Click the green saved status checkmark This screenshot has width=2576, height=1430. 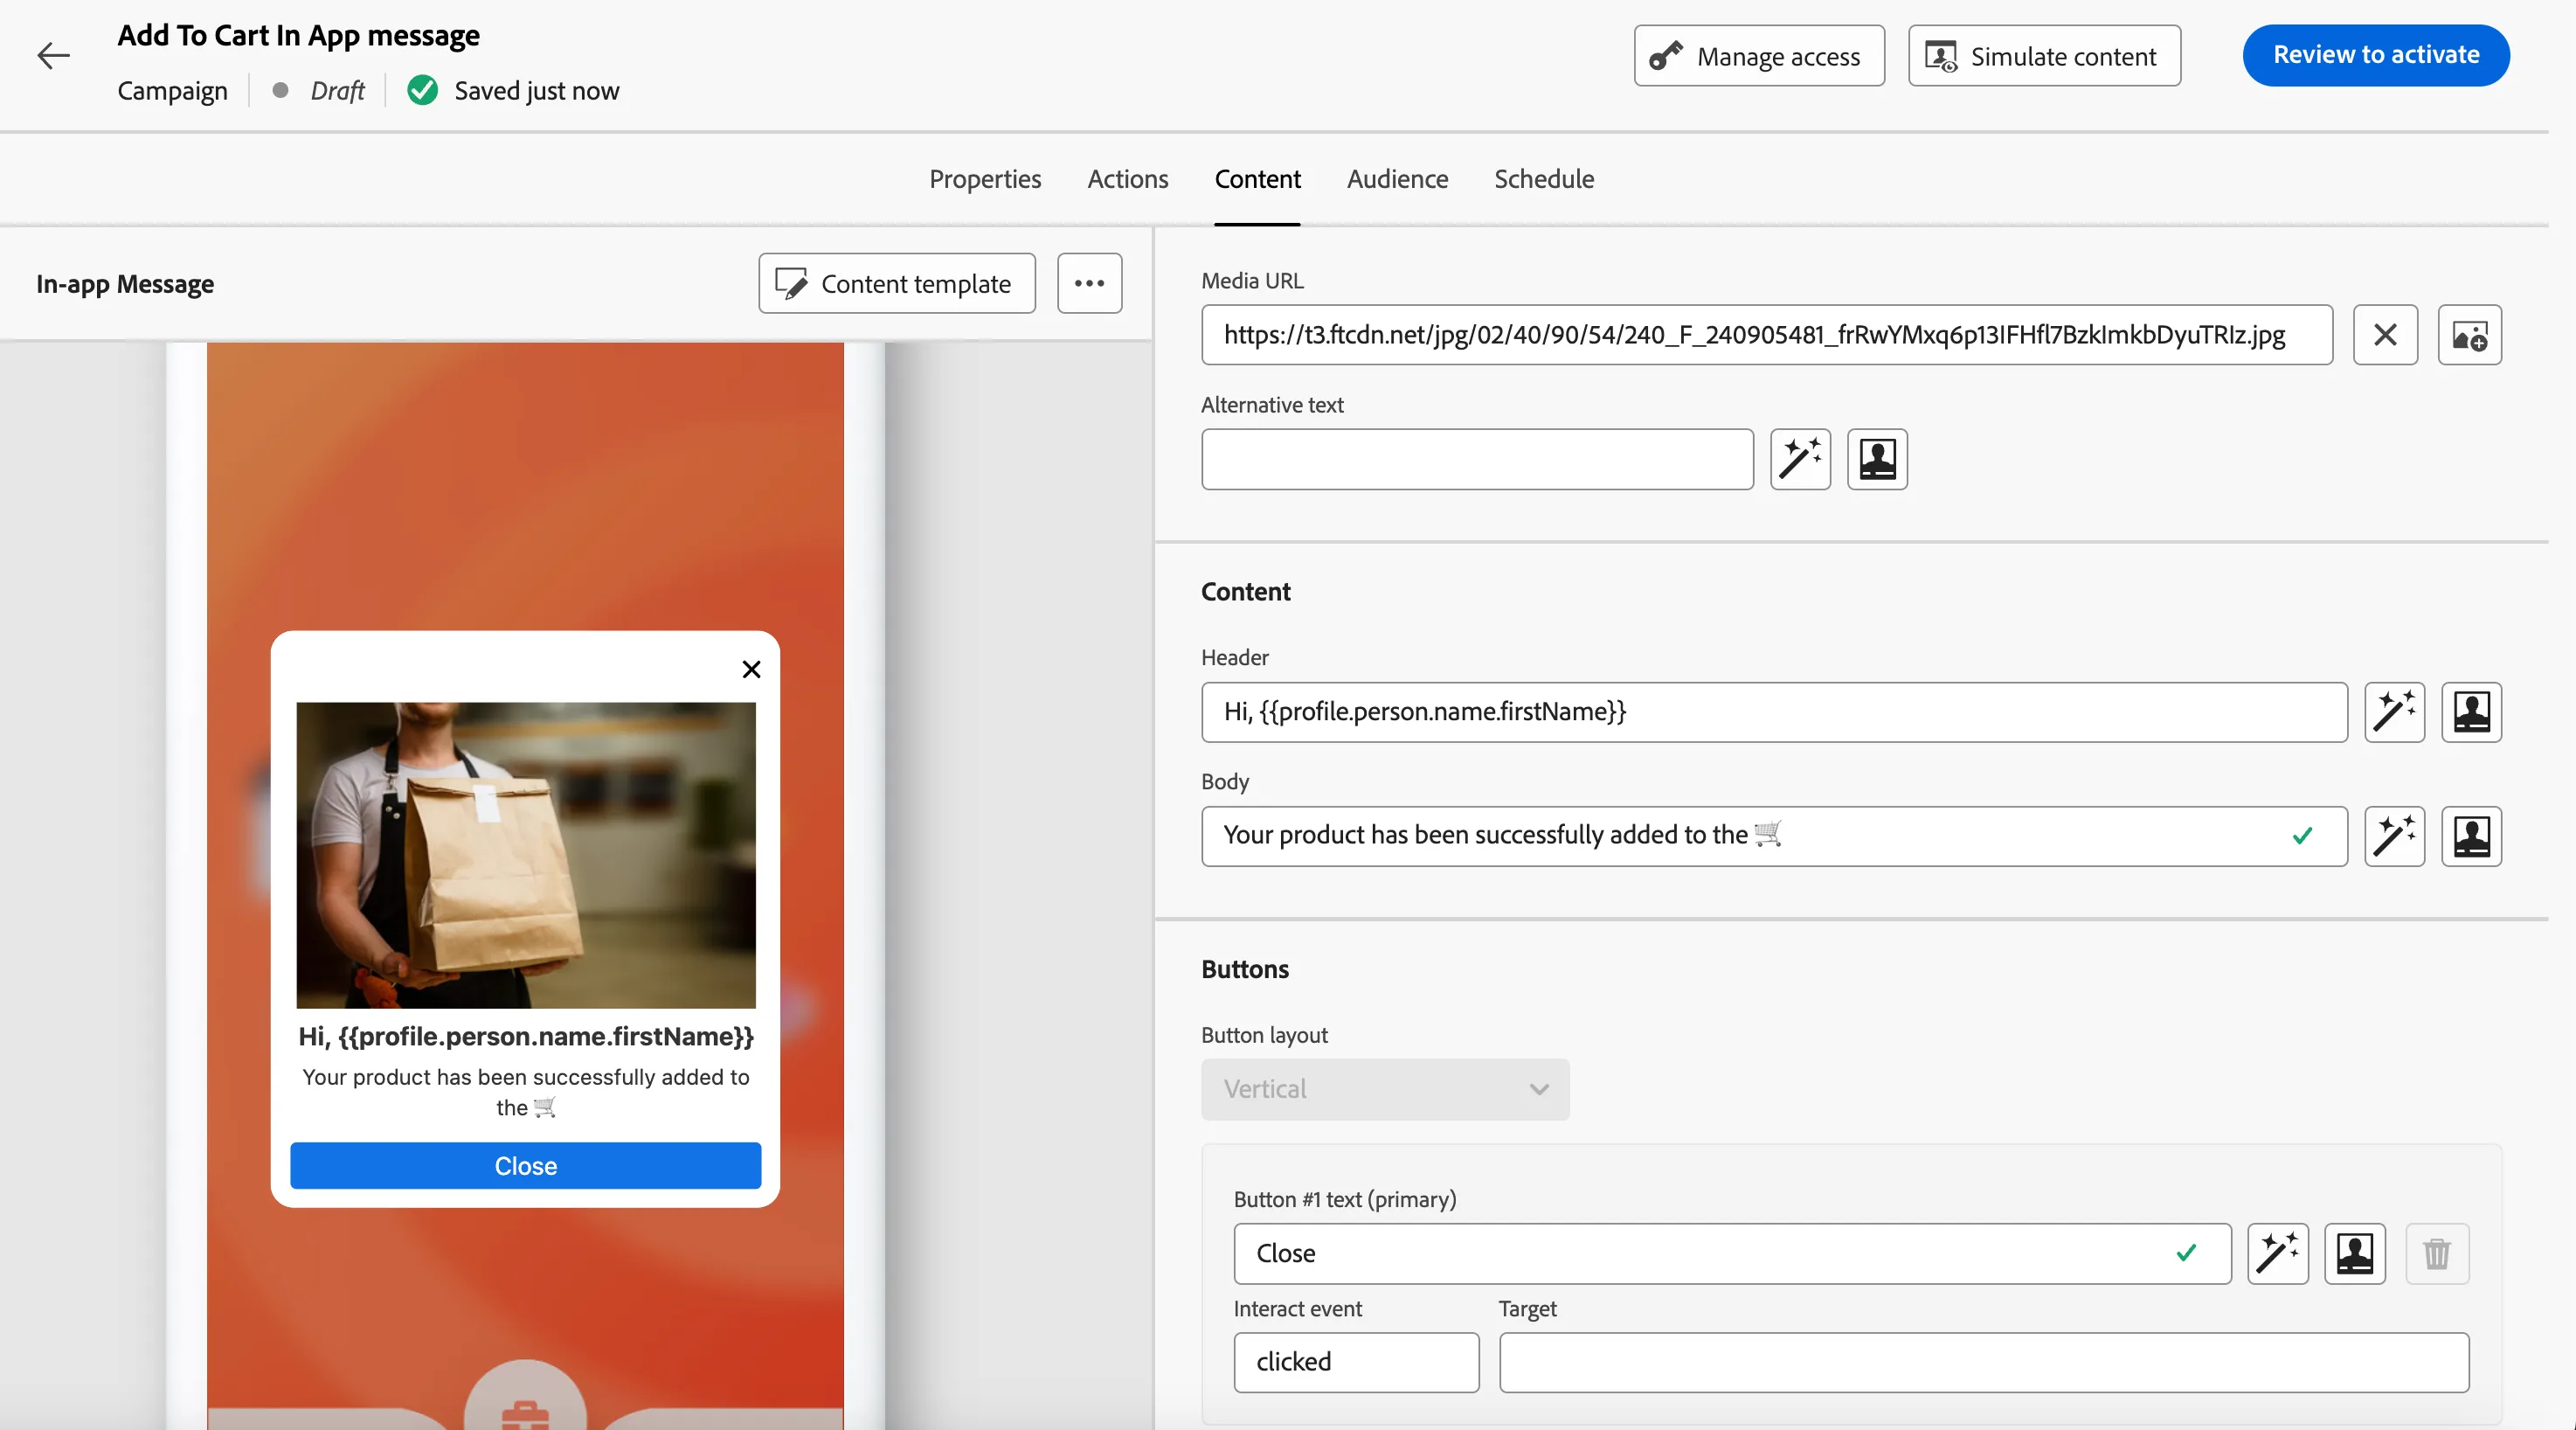pos(423,91)
